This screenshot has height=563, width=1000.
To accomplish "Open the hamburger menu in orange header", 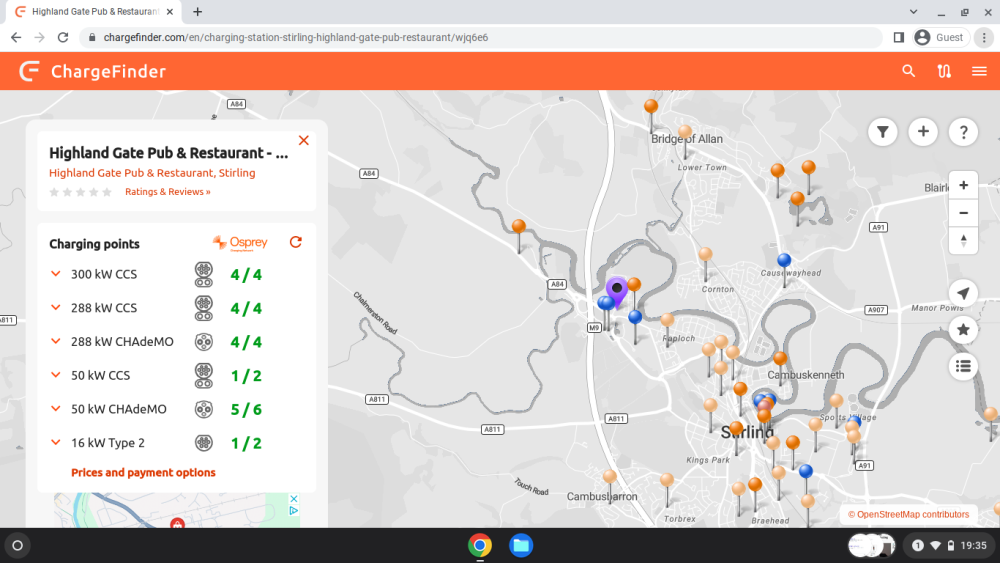I will click(x=980, y=71).
